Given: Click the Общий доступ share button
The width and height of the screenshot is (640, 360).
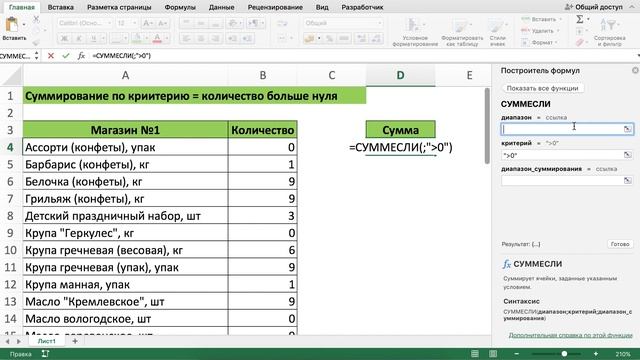Looking at the screenshot, I should pyautogui.click(x=593, y=7).
